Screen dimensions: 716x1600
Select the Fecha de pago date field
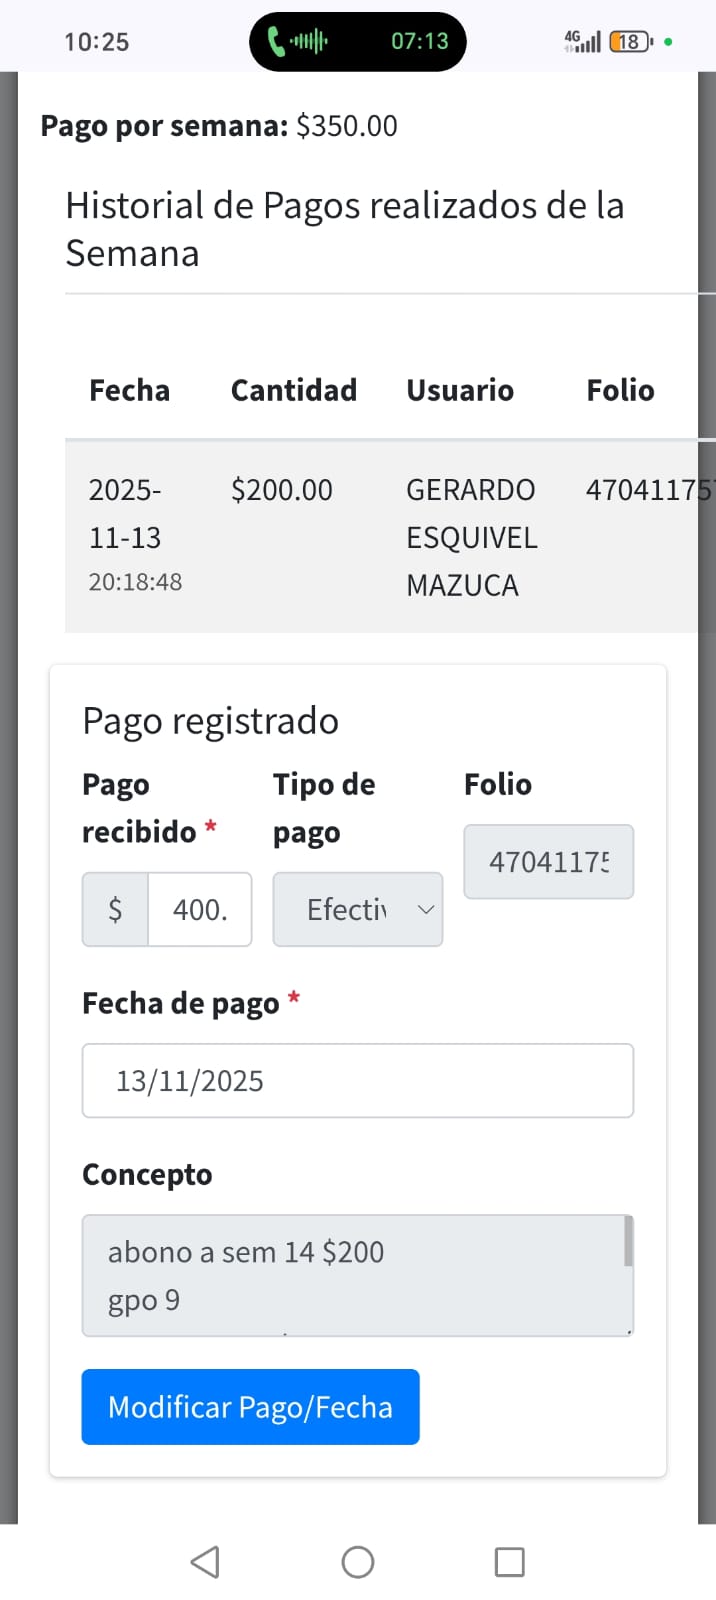coord(357,1080)
